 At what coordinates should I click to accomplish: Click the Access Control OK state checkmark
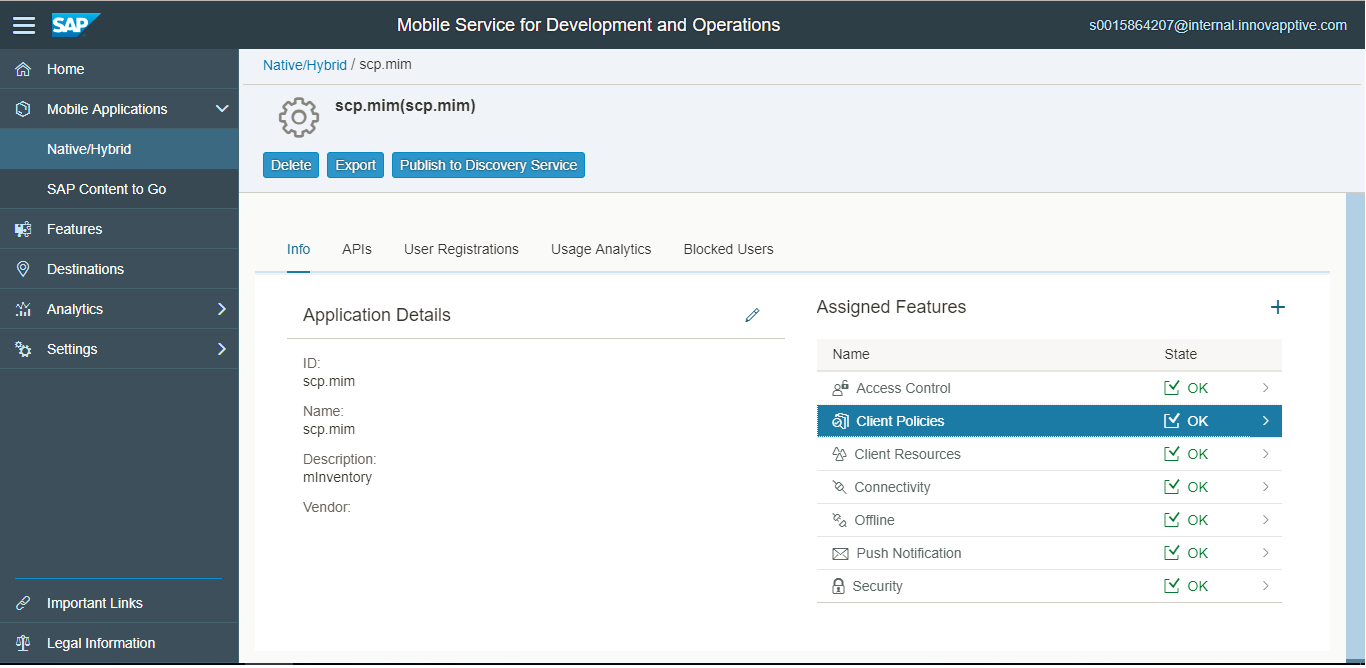click(x=1172, y=388)
